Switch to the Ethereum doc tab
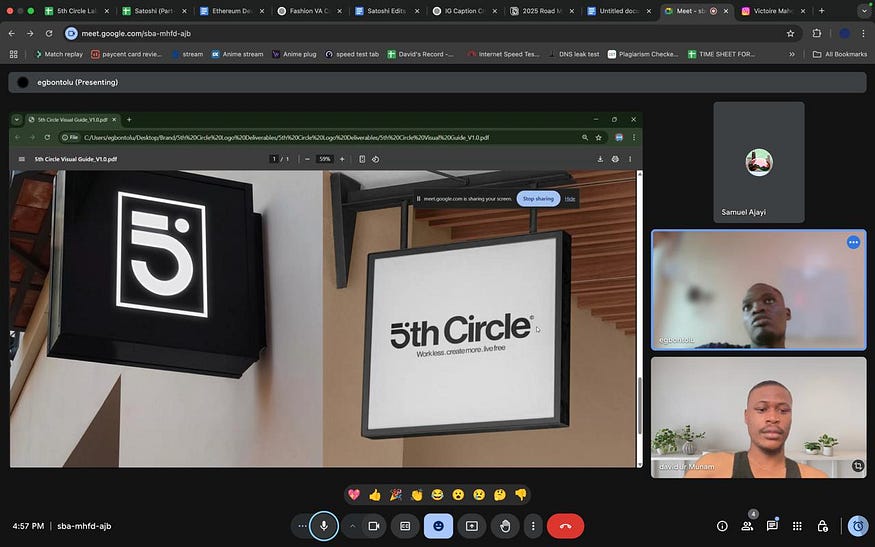This screenshot has height=547, width=875. click(232, 11)
